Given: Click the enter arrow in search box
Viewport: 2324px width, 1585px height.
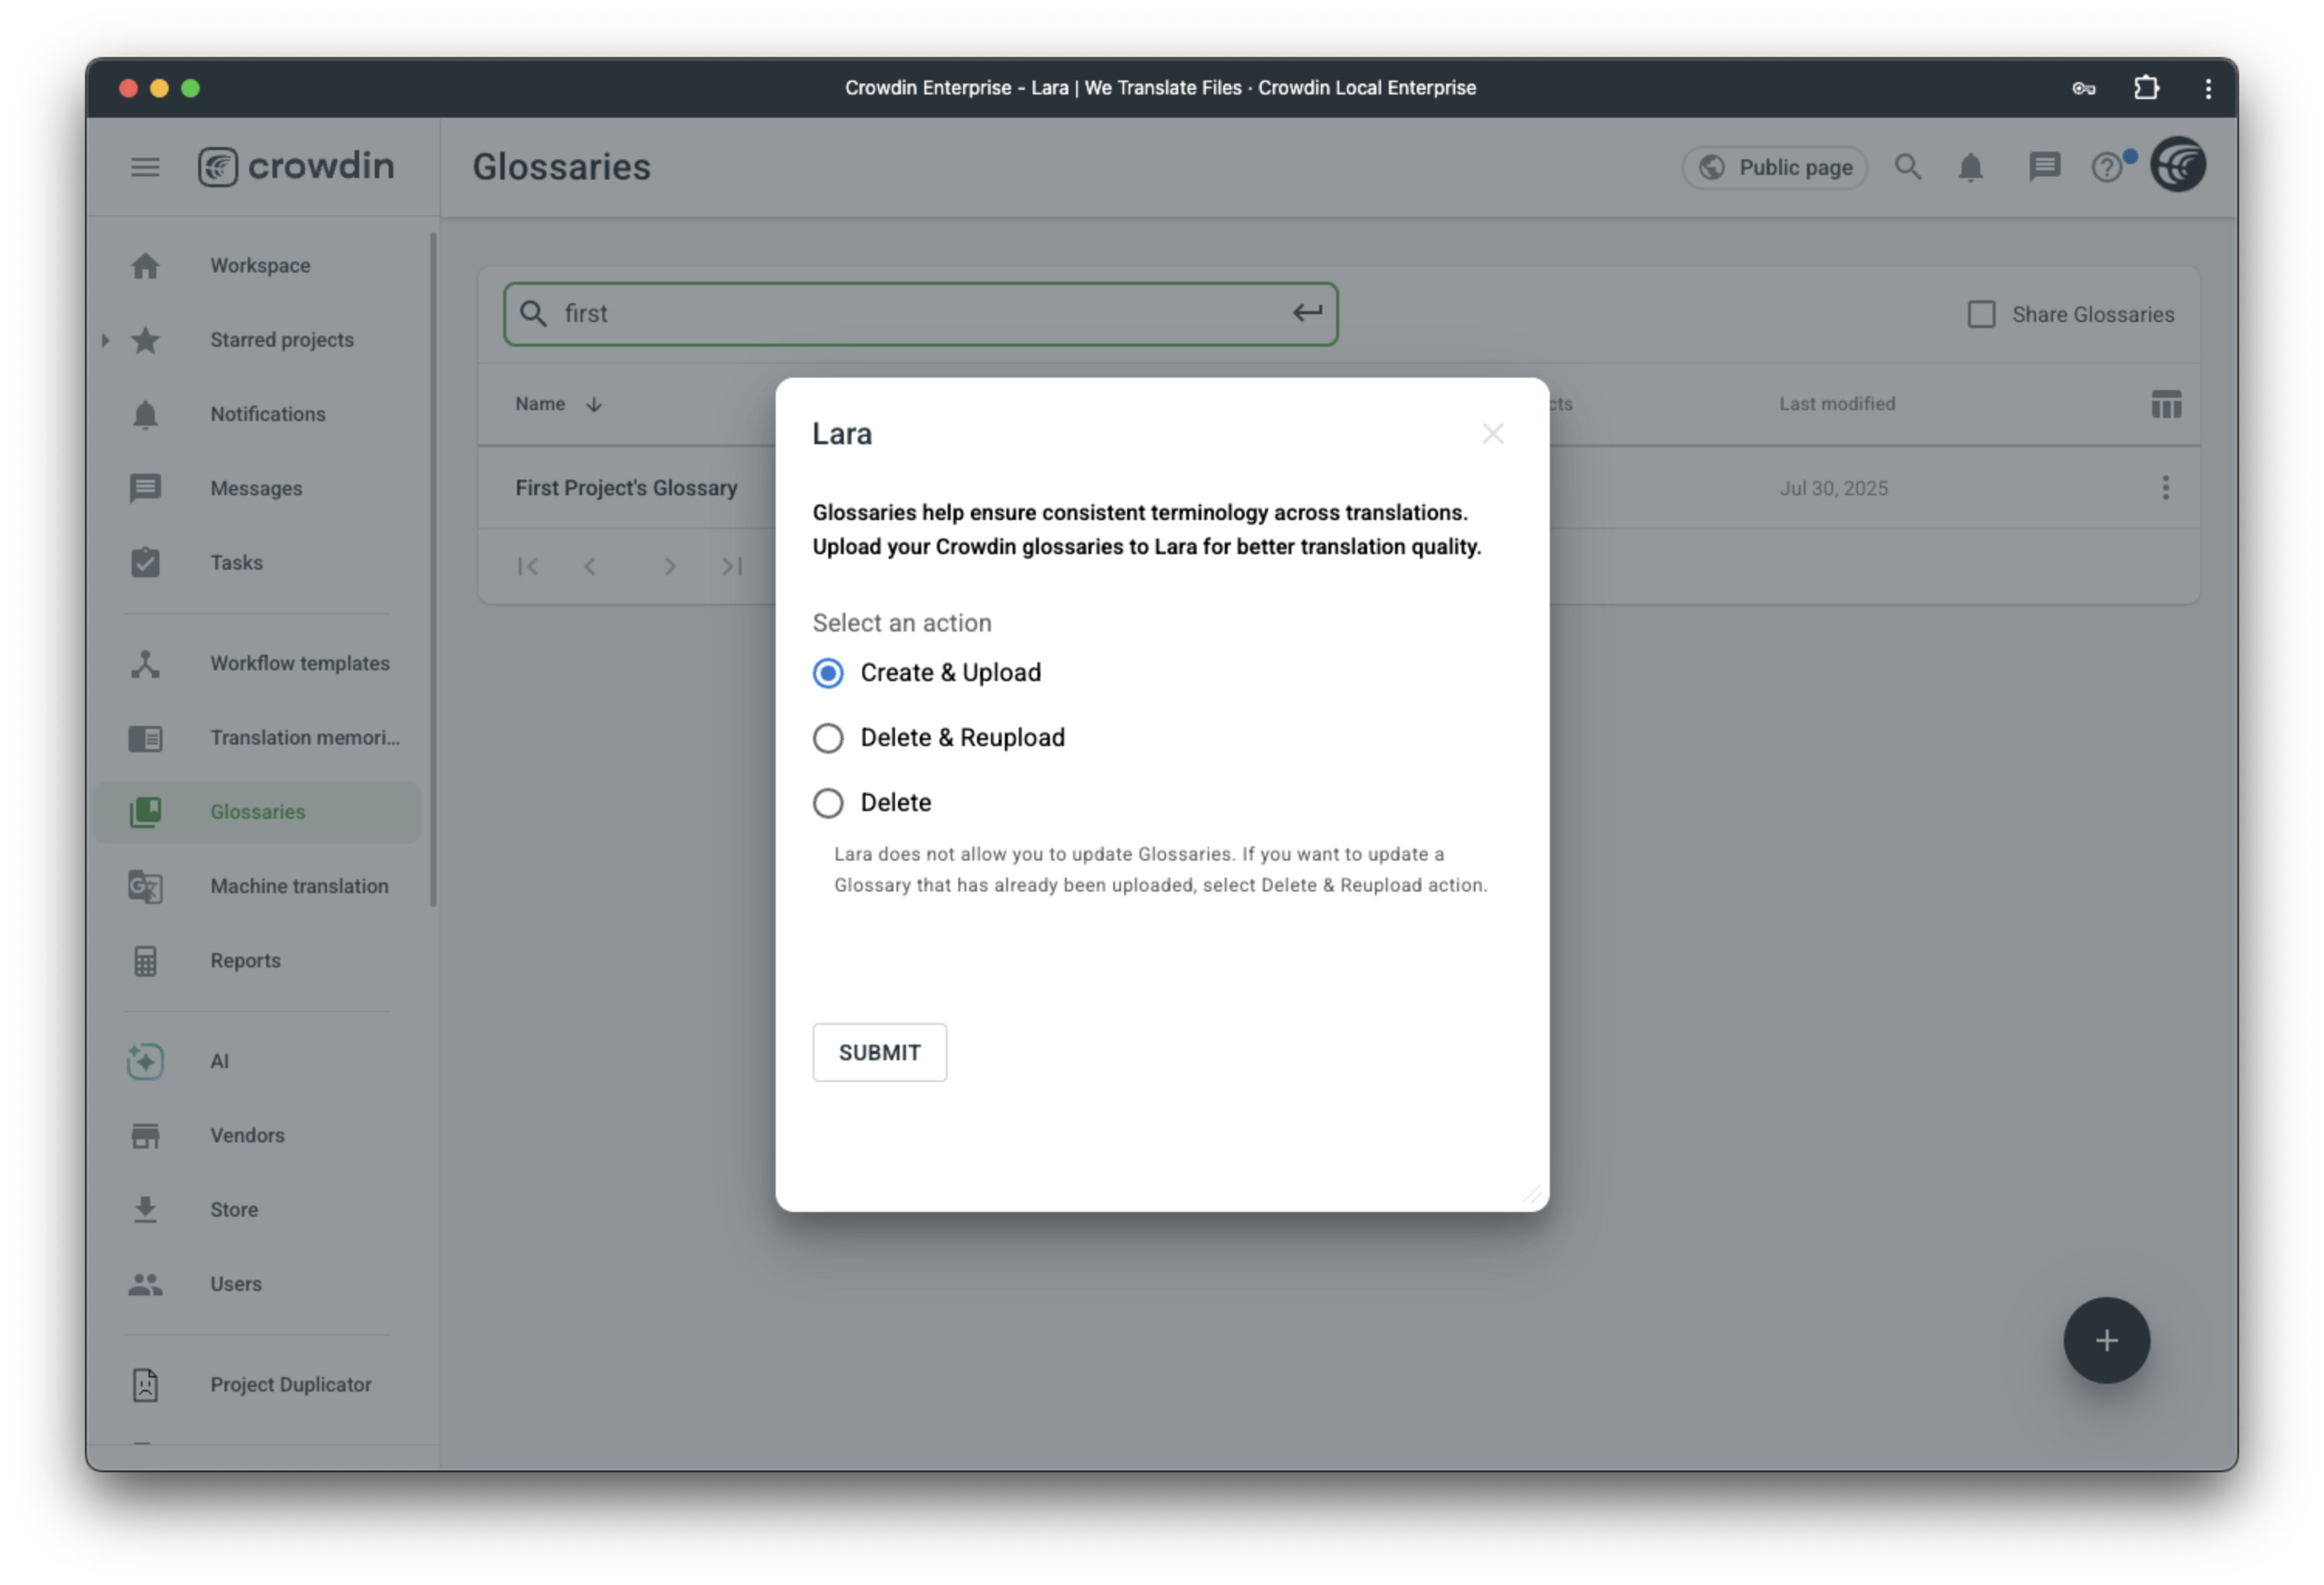Looking at the screenshot, I should [x=1307, y=313].
